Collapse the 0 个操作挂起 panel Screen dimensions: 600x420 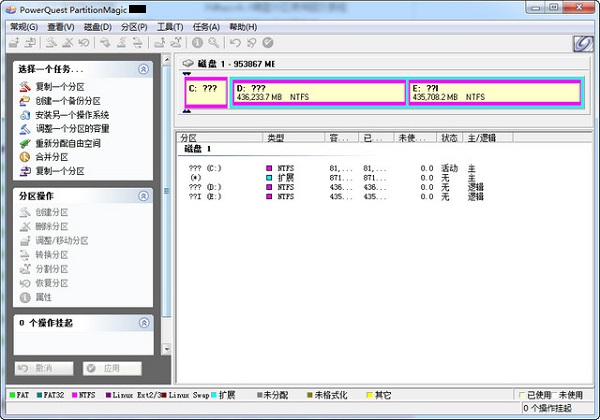[x=143, y=323]
